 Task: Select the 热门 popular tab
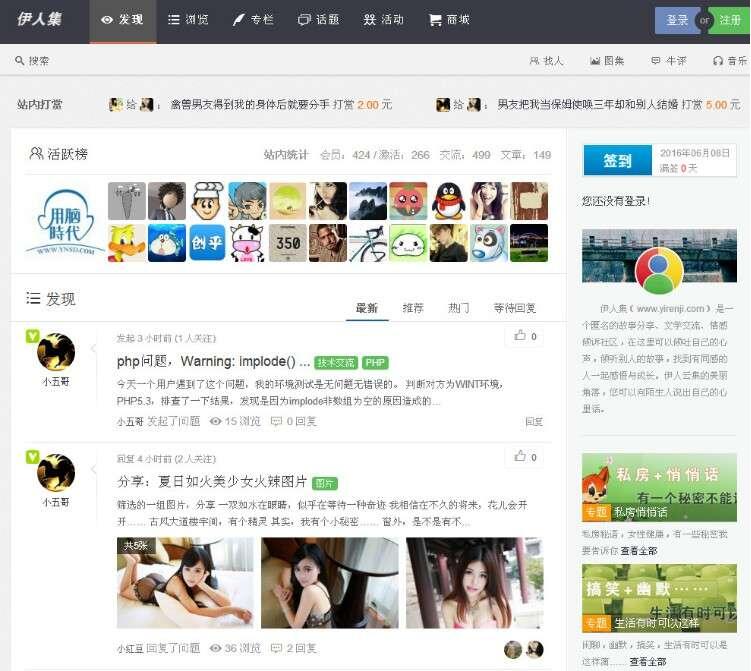click(x=458, y=308)
